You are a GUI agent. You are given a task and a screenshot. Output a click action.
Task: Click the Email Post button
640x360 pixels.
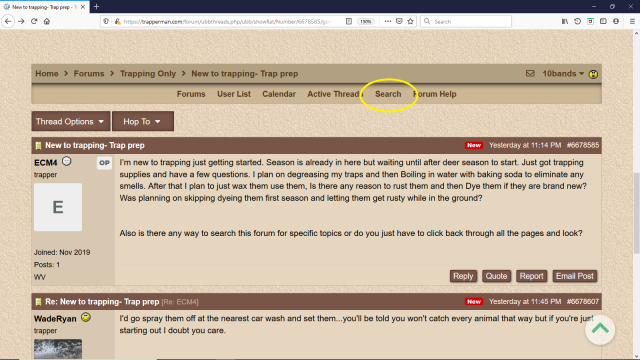coord(575,276)
